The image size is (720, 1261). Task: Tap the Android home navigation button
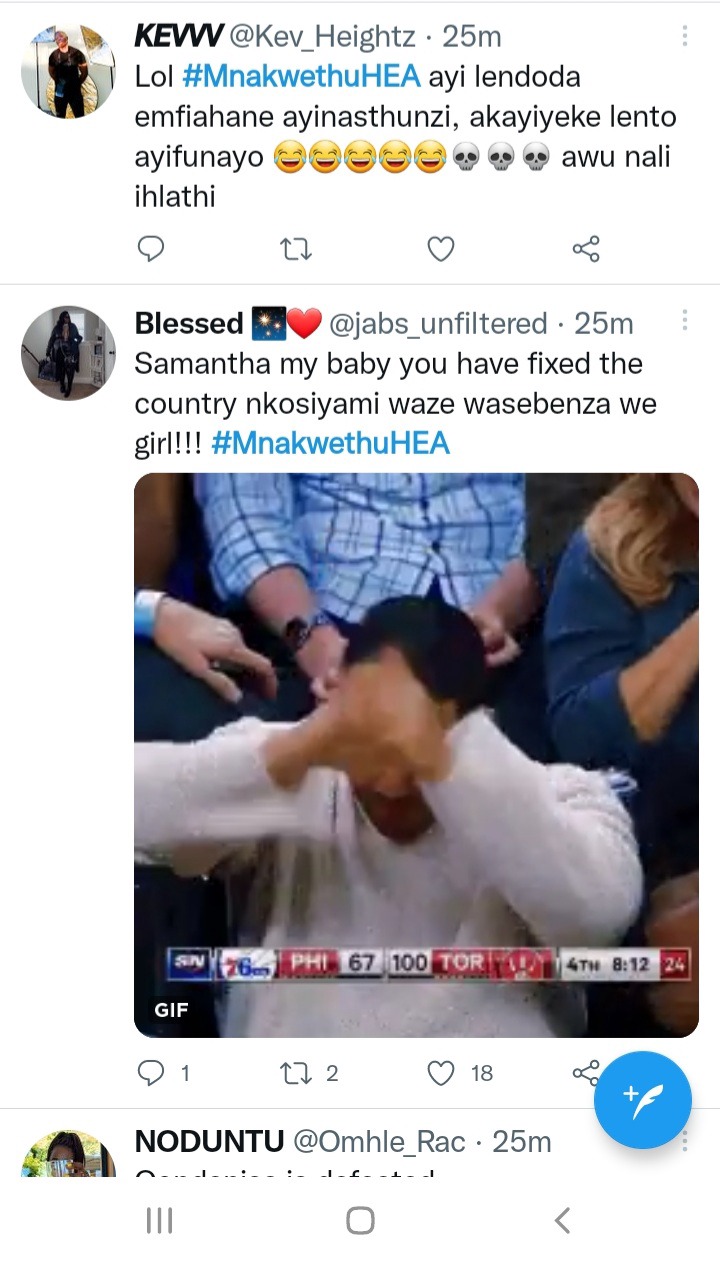[360, 1220]
